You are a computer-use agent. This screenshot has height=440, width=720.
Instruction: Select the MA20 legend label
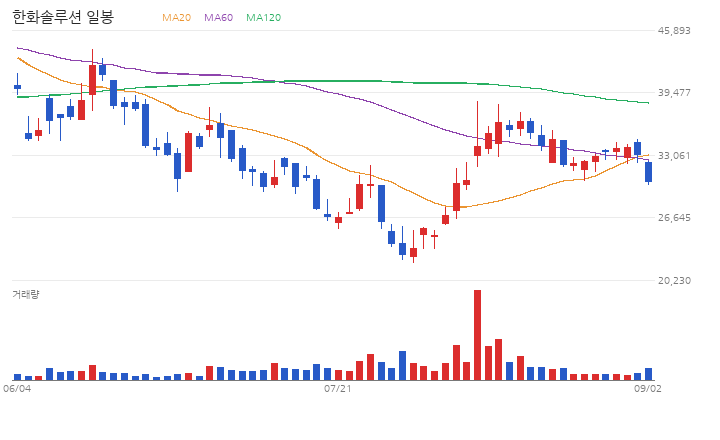click(176, 17)
